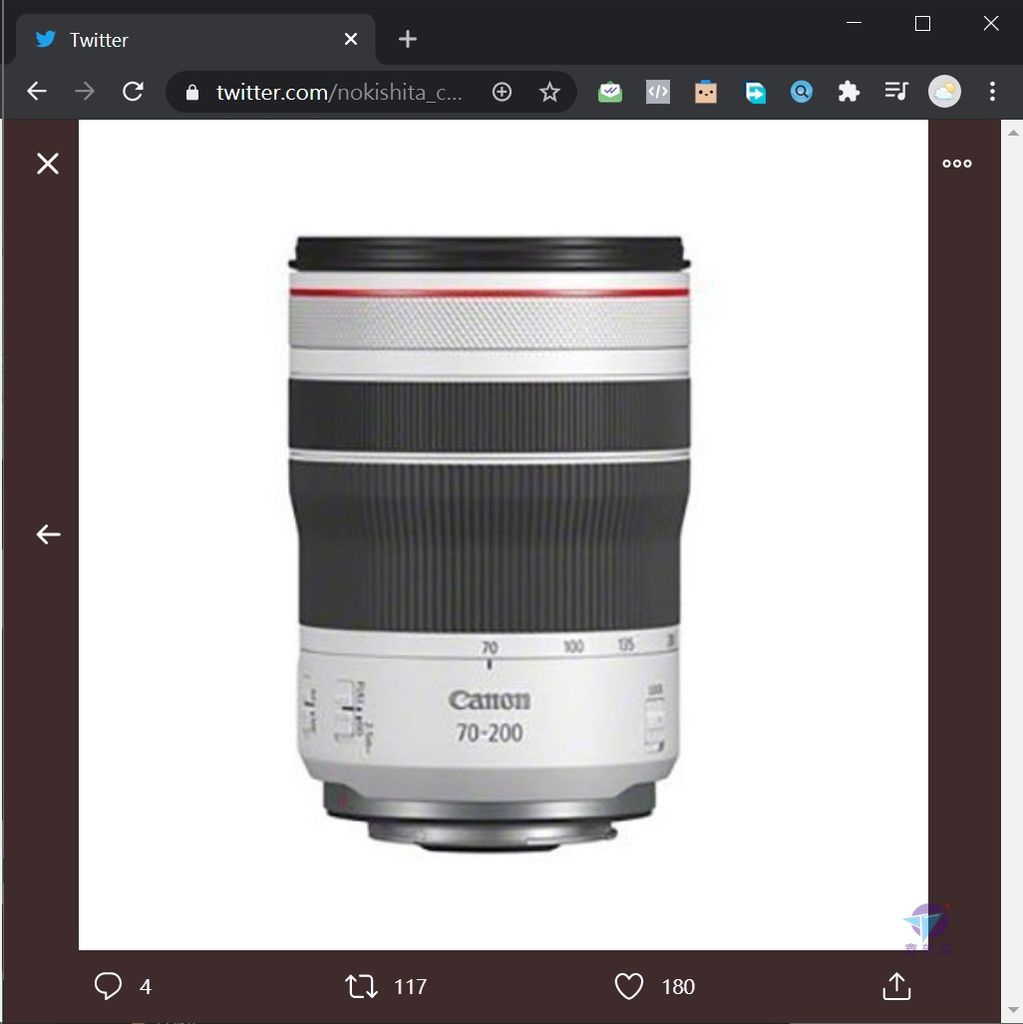Click the scrollbar down arrow
The image size is (1023, 1024).
[1013, 1010]
